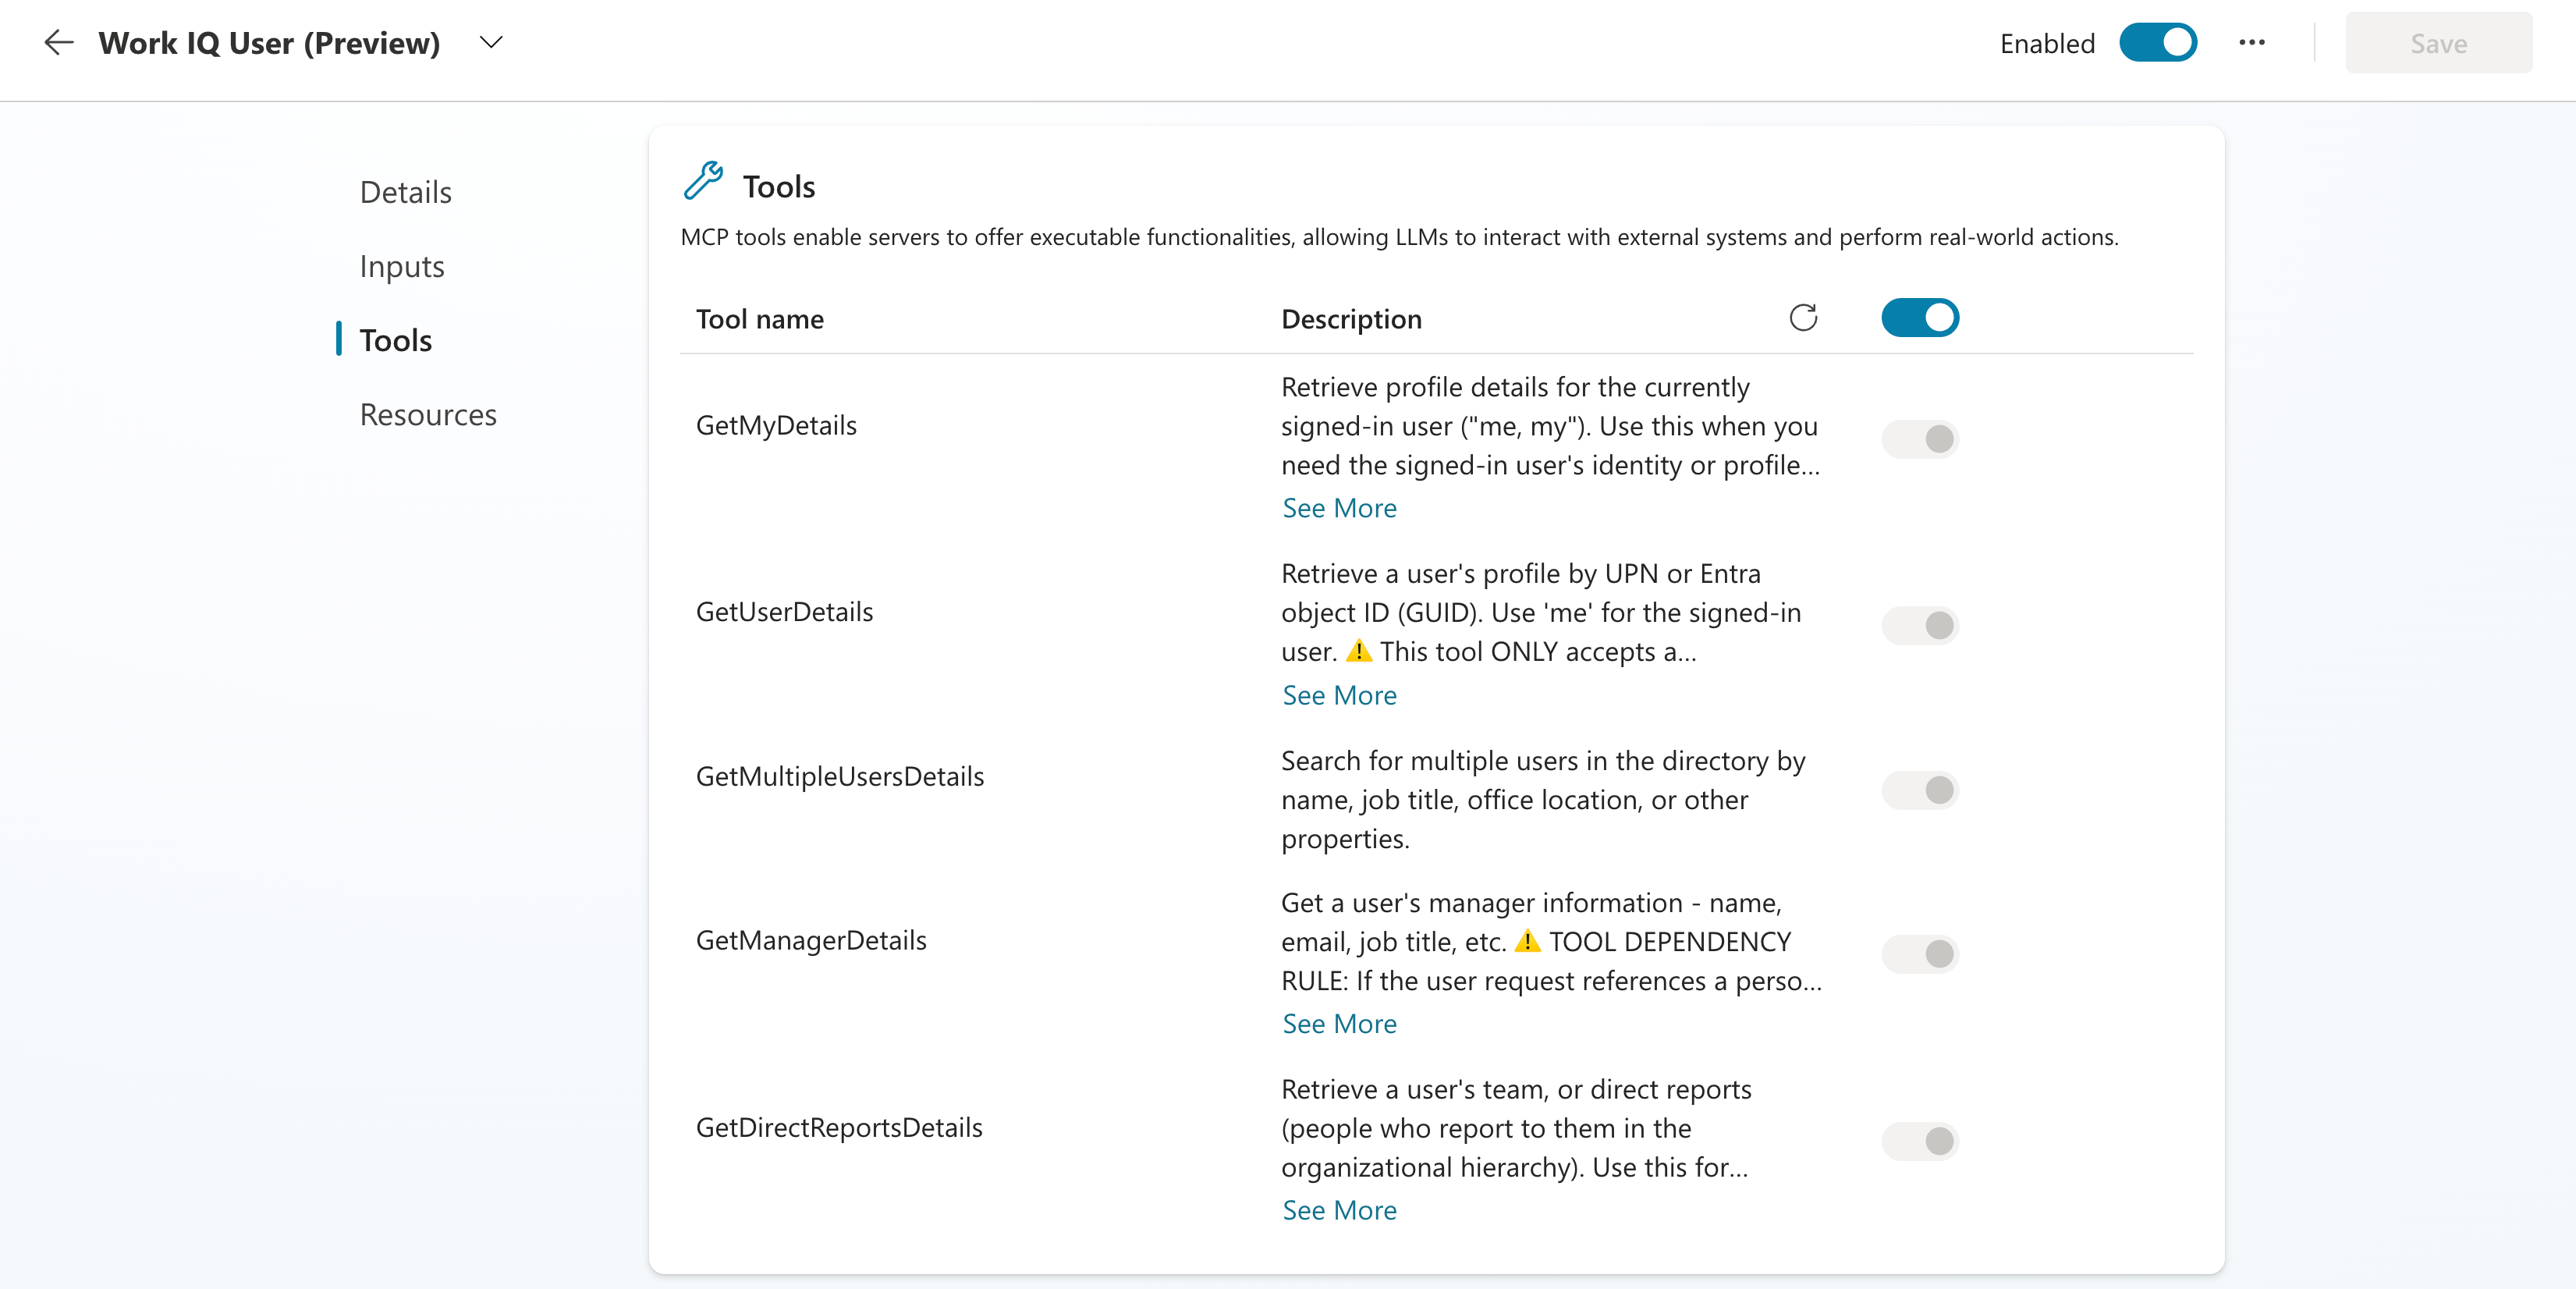Click the warning icon in GetManagerDetails description

point(1527,941)
